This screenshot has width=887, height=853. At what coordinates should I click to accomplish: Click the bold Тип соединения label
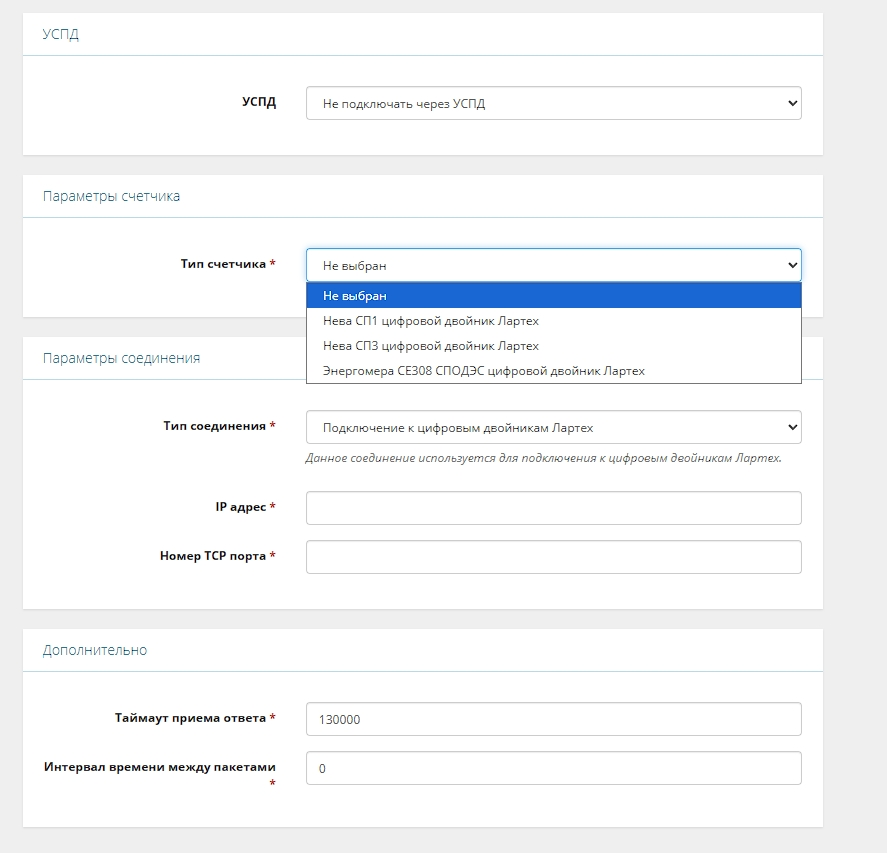tap(214, 426)
